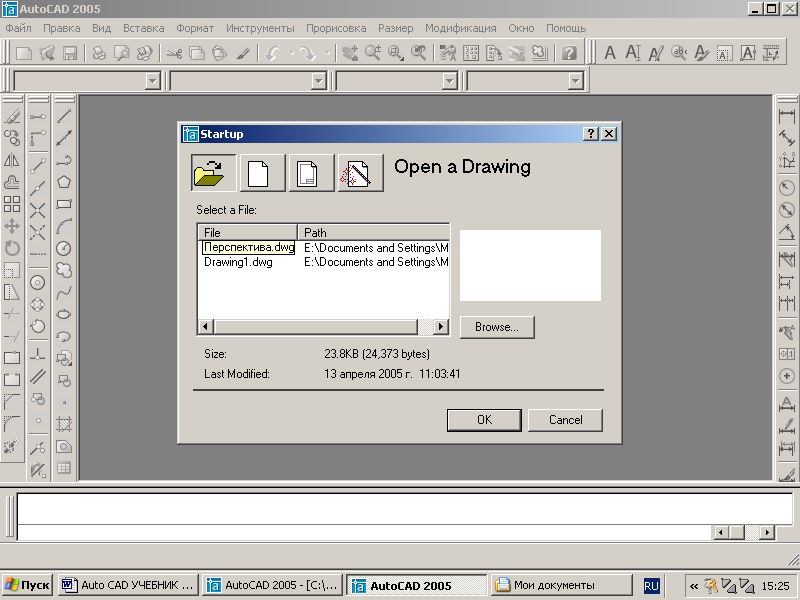800x600 pixels.
Task: Click the Startup dialog help question mark
Action: pos(590,134)
